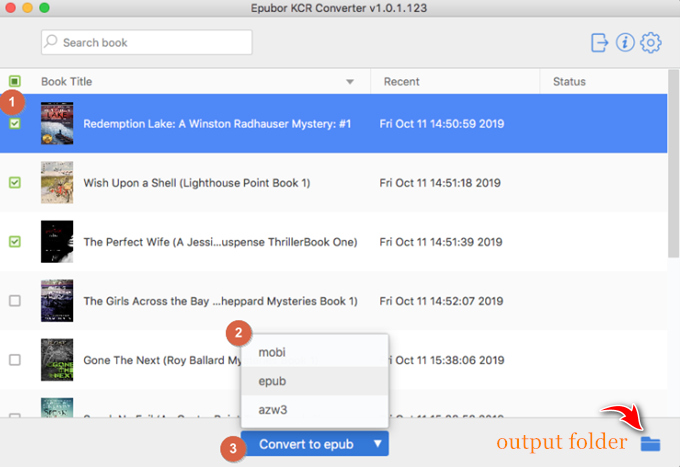680x467 pixels.
Task: Select Wish Upon a Shell title text
Action: point(196,183)
